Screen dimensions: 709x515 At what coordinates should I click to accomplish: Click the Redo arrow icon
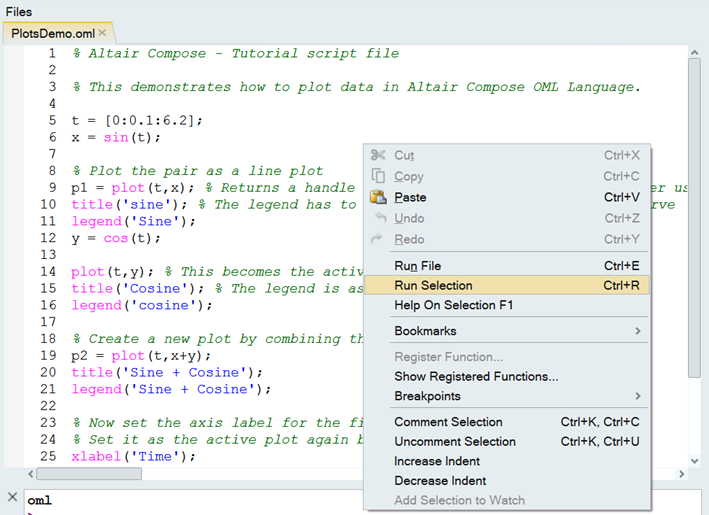[x=378, y=239]
